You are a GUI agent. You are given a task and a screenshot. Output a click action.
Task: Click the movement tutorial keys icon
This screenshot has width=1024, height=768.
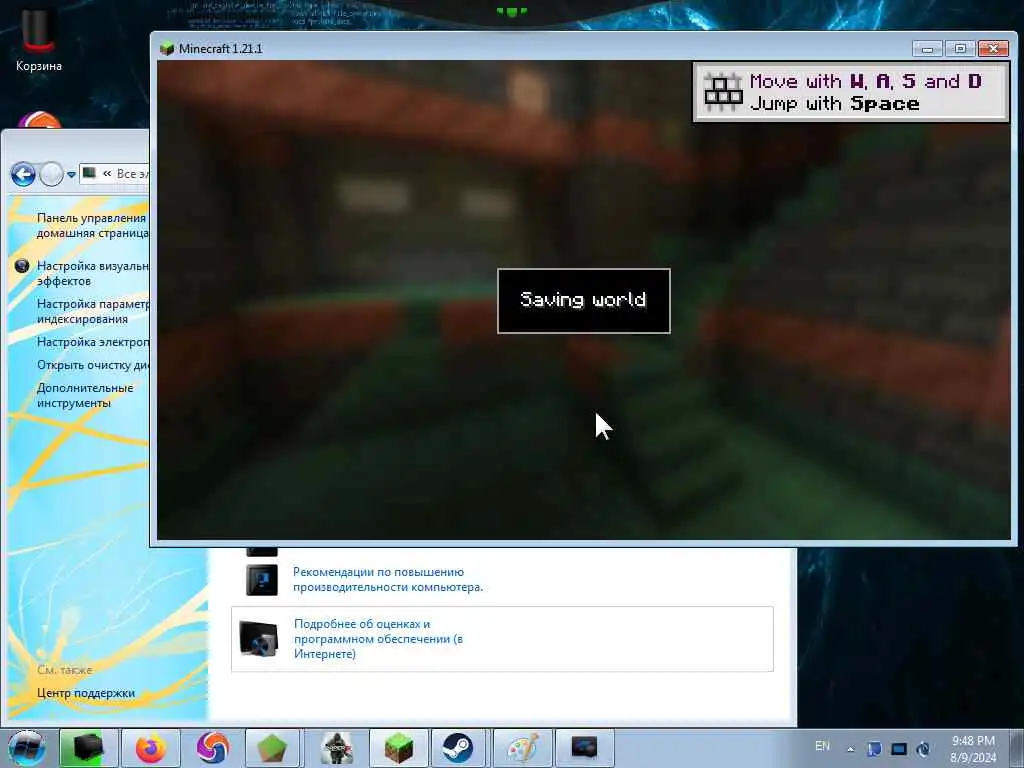723,92
